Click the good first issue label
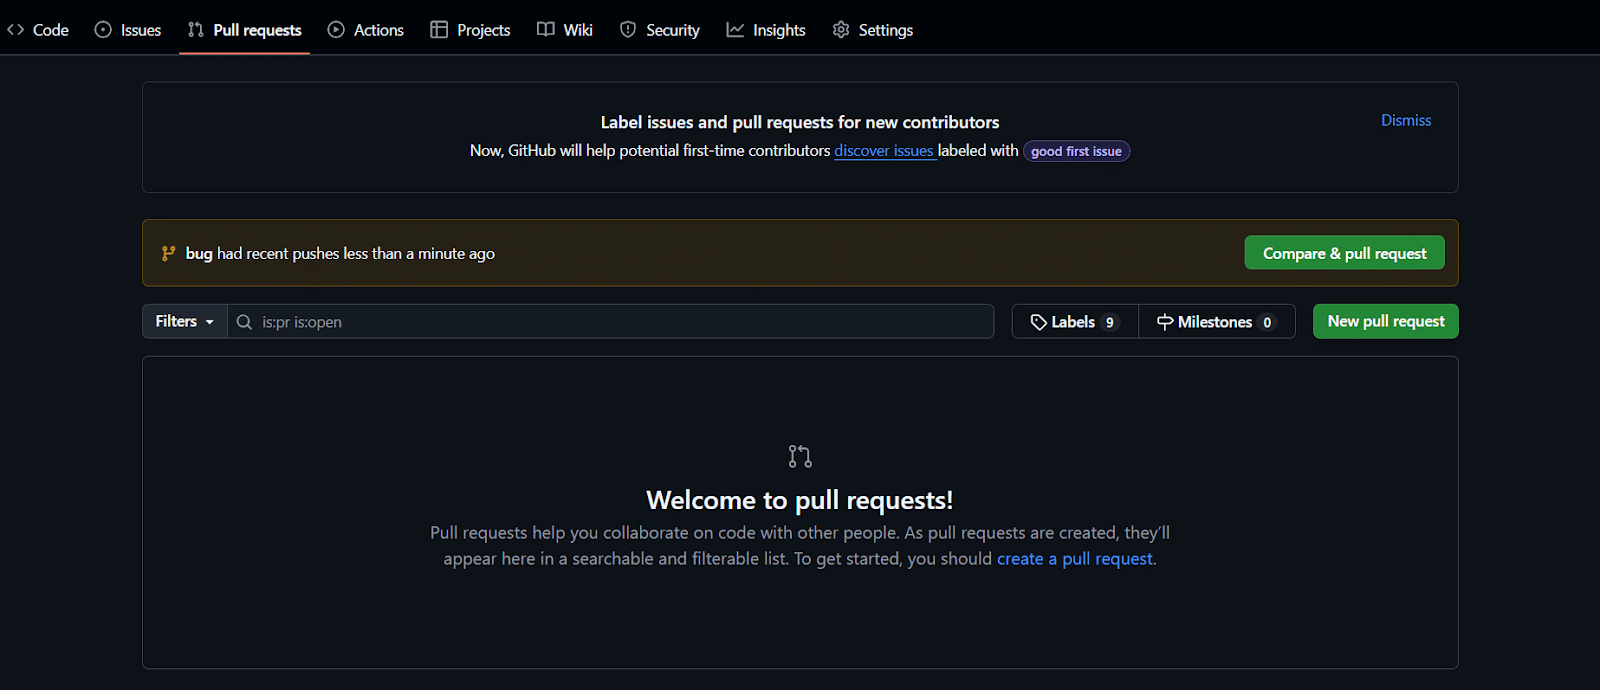1600x690 pixels. 1076,152
